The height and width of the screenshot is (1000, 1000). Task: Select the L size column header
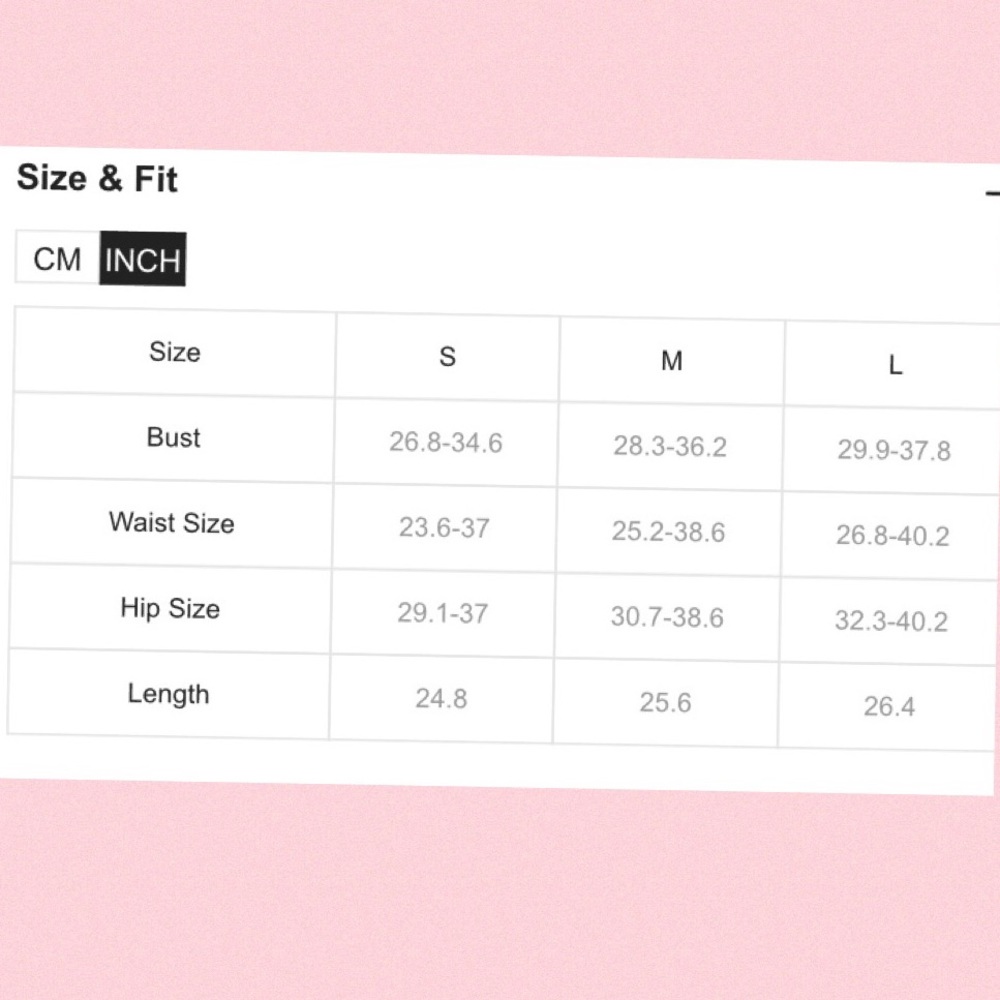pos(895,366)
